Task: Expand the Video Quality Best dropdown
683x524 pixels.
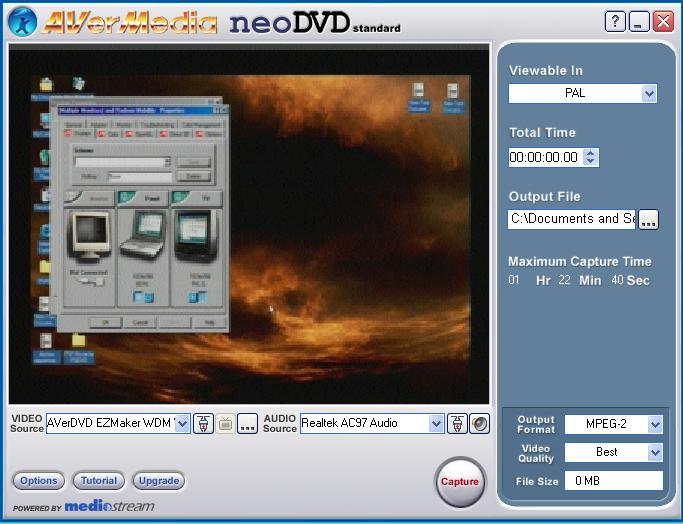Action: tap(655, 453)
